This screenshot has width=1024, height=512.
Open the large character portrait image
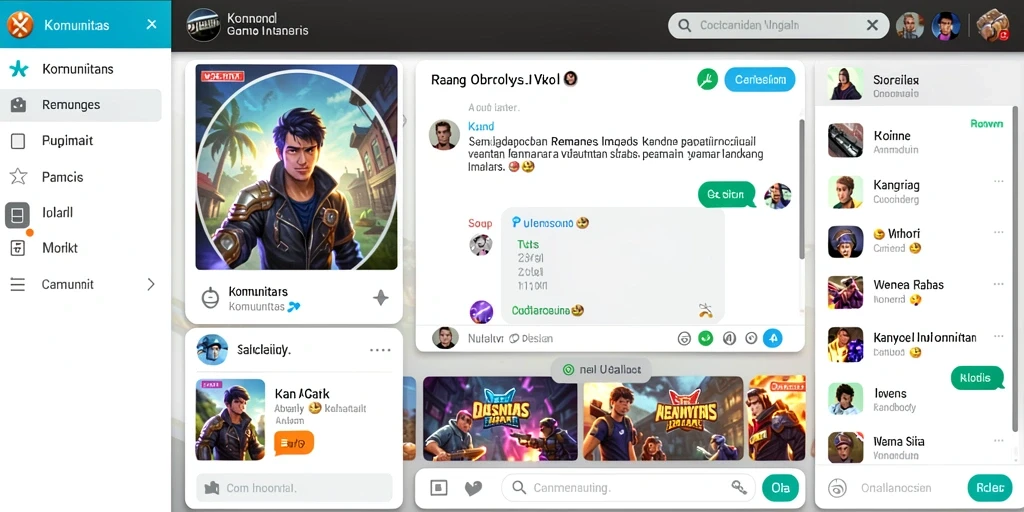coord(296,167)
